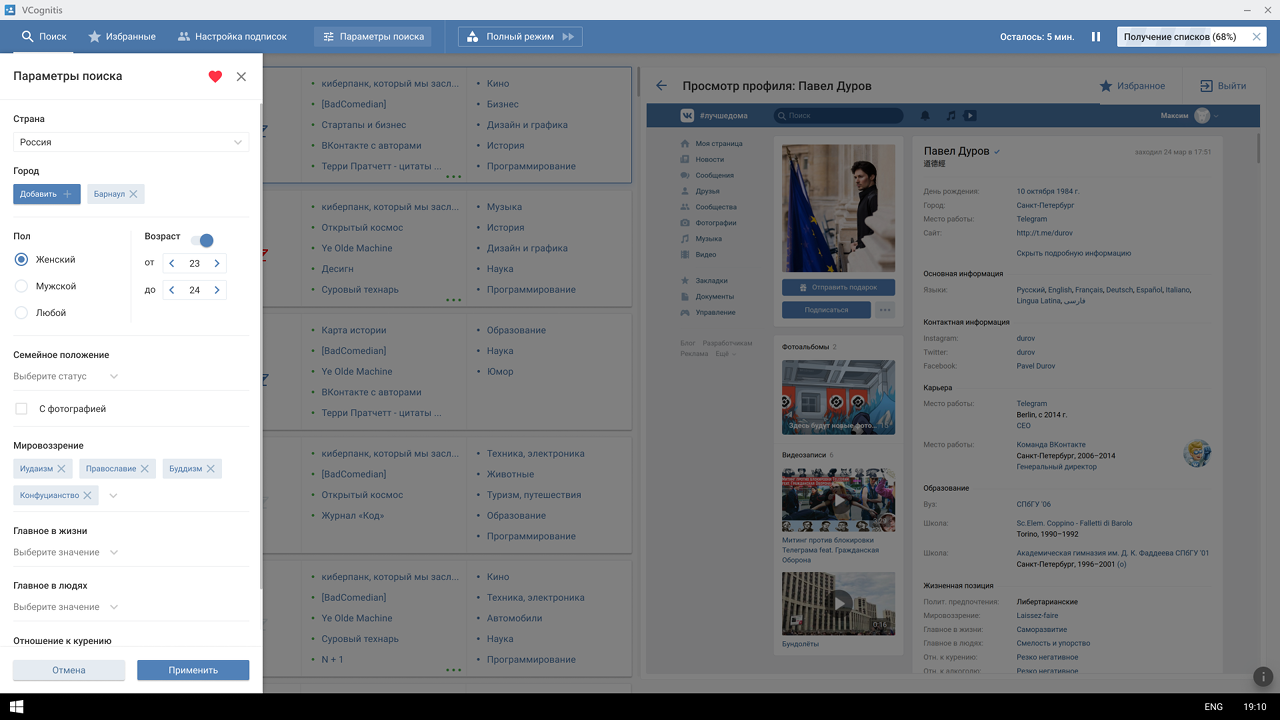The width and height of the screenshot is (1280, 720).
Task: Click the Подписаться button
Action: (x=826, y=310)
